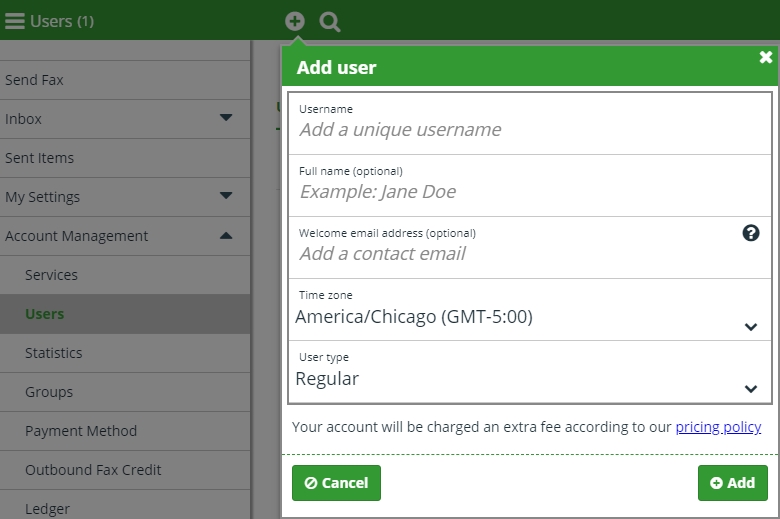Click the Full name input field
The image size is (780, 519).
[x=530, y=186]
